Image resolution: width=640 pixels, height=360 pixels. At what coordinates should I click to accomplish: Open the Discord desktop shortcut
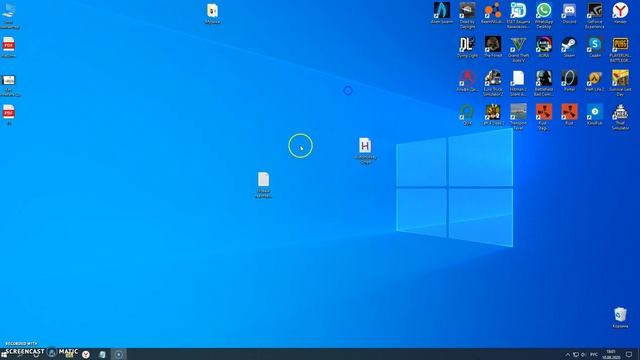coord(569,13)
